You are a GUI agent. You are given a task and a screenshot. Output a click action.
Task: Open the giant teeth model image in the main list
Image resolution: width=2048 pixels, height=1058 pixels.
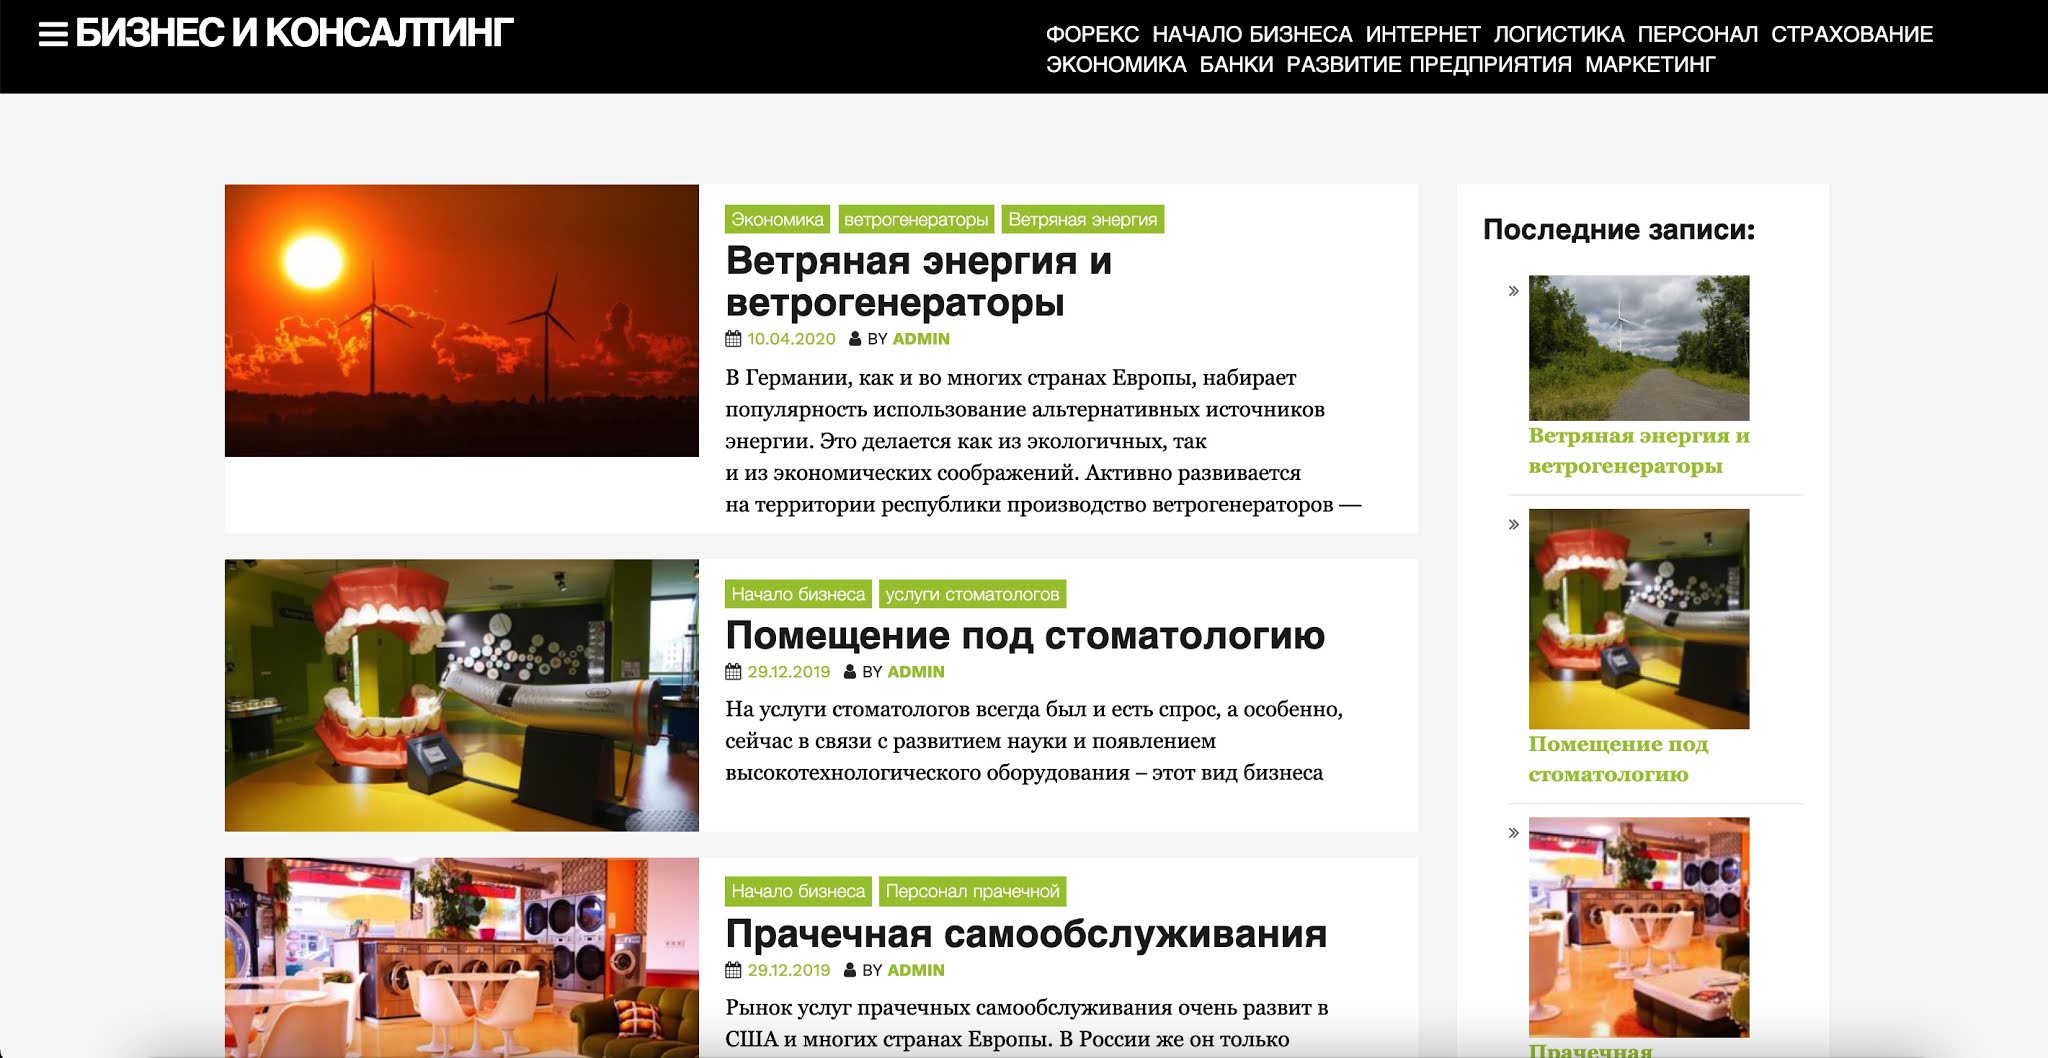click(x=462, y=695)
